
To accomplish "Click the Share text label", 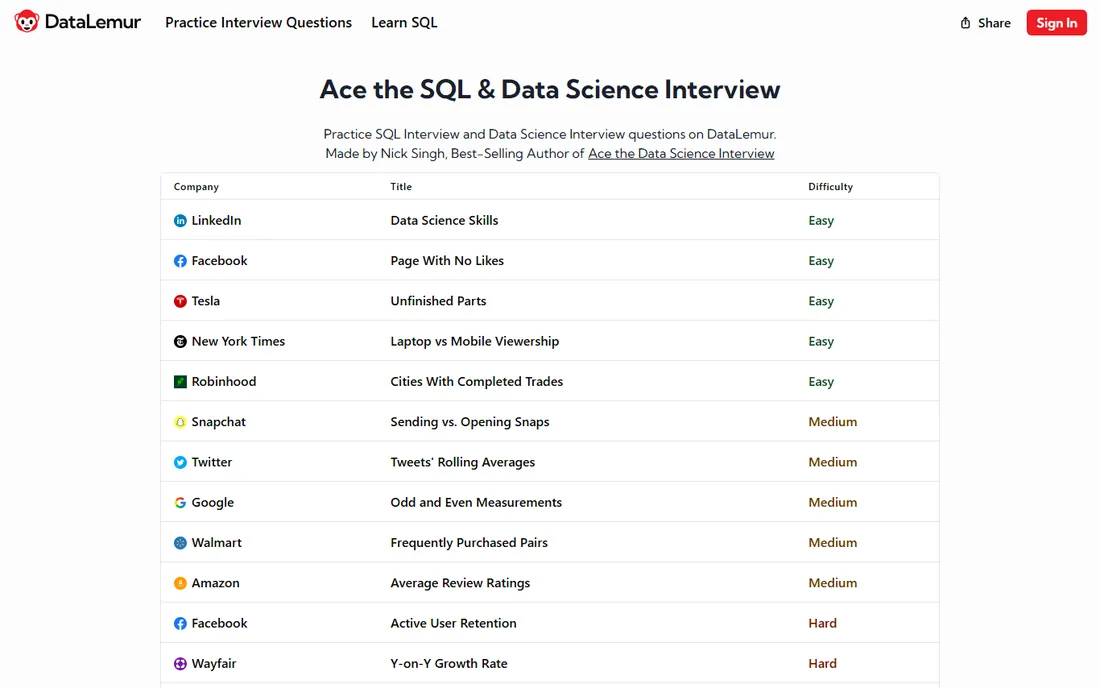I will [x=994, y=23].
